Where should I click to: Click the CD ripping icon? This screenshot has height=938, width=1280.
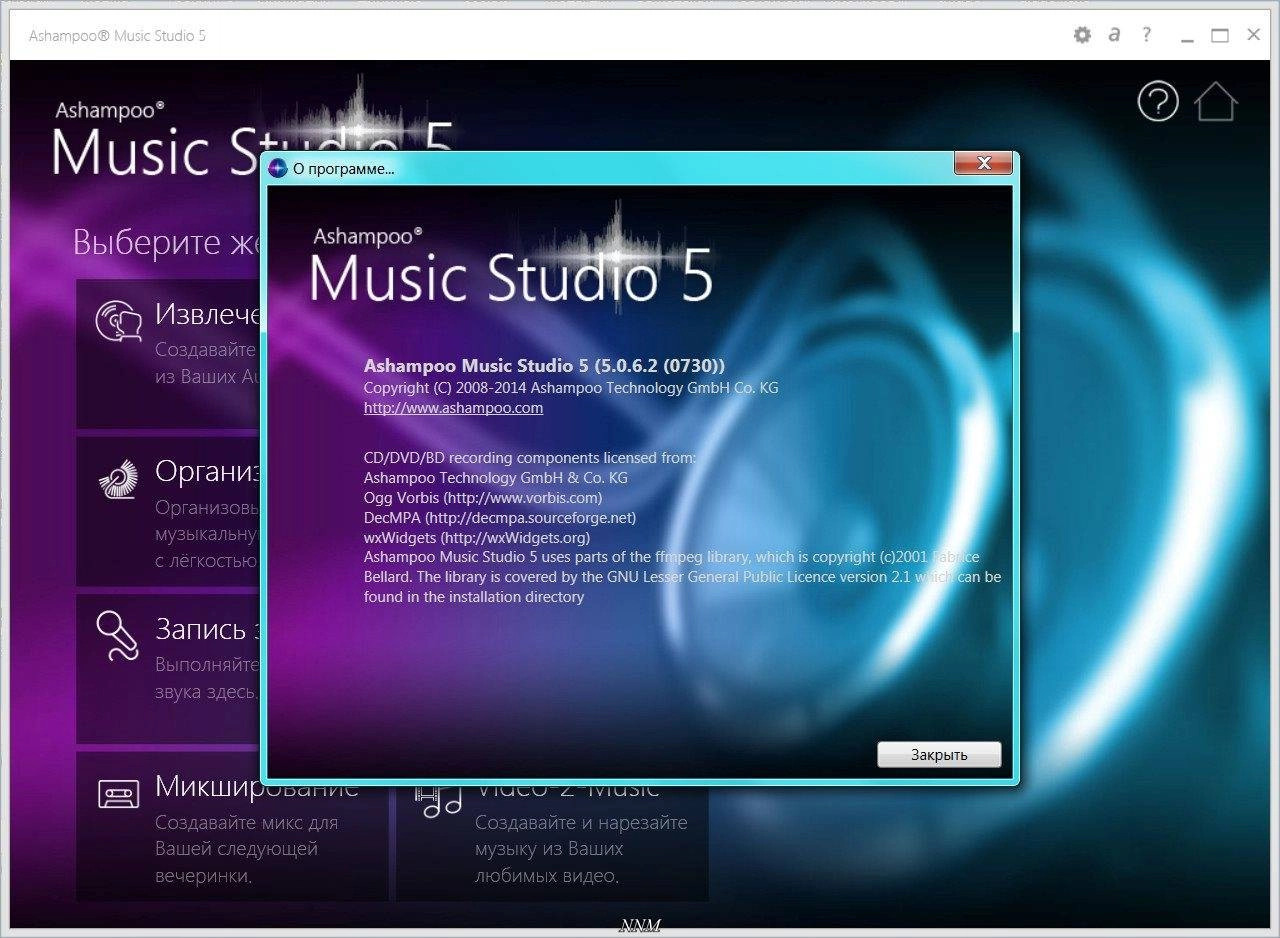[118, 323]
